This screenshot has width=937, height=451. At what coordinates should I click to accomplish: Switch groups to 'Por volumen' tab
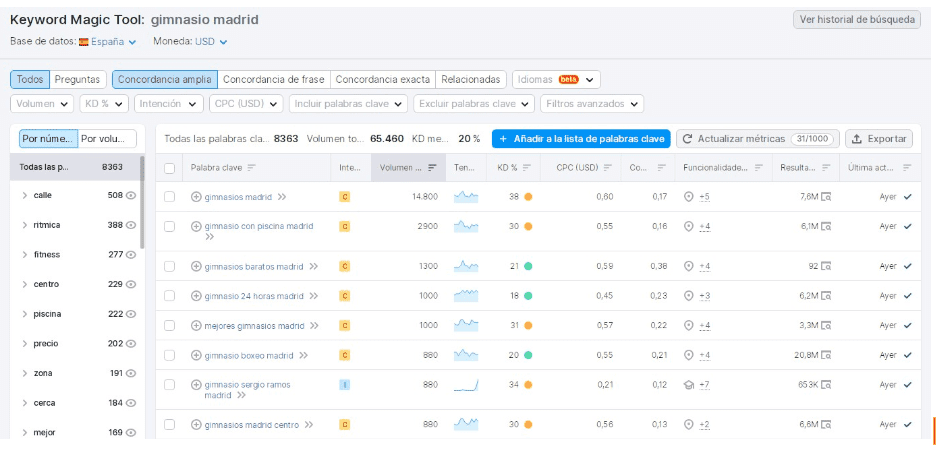coord(108,139)
